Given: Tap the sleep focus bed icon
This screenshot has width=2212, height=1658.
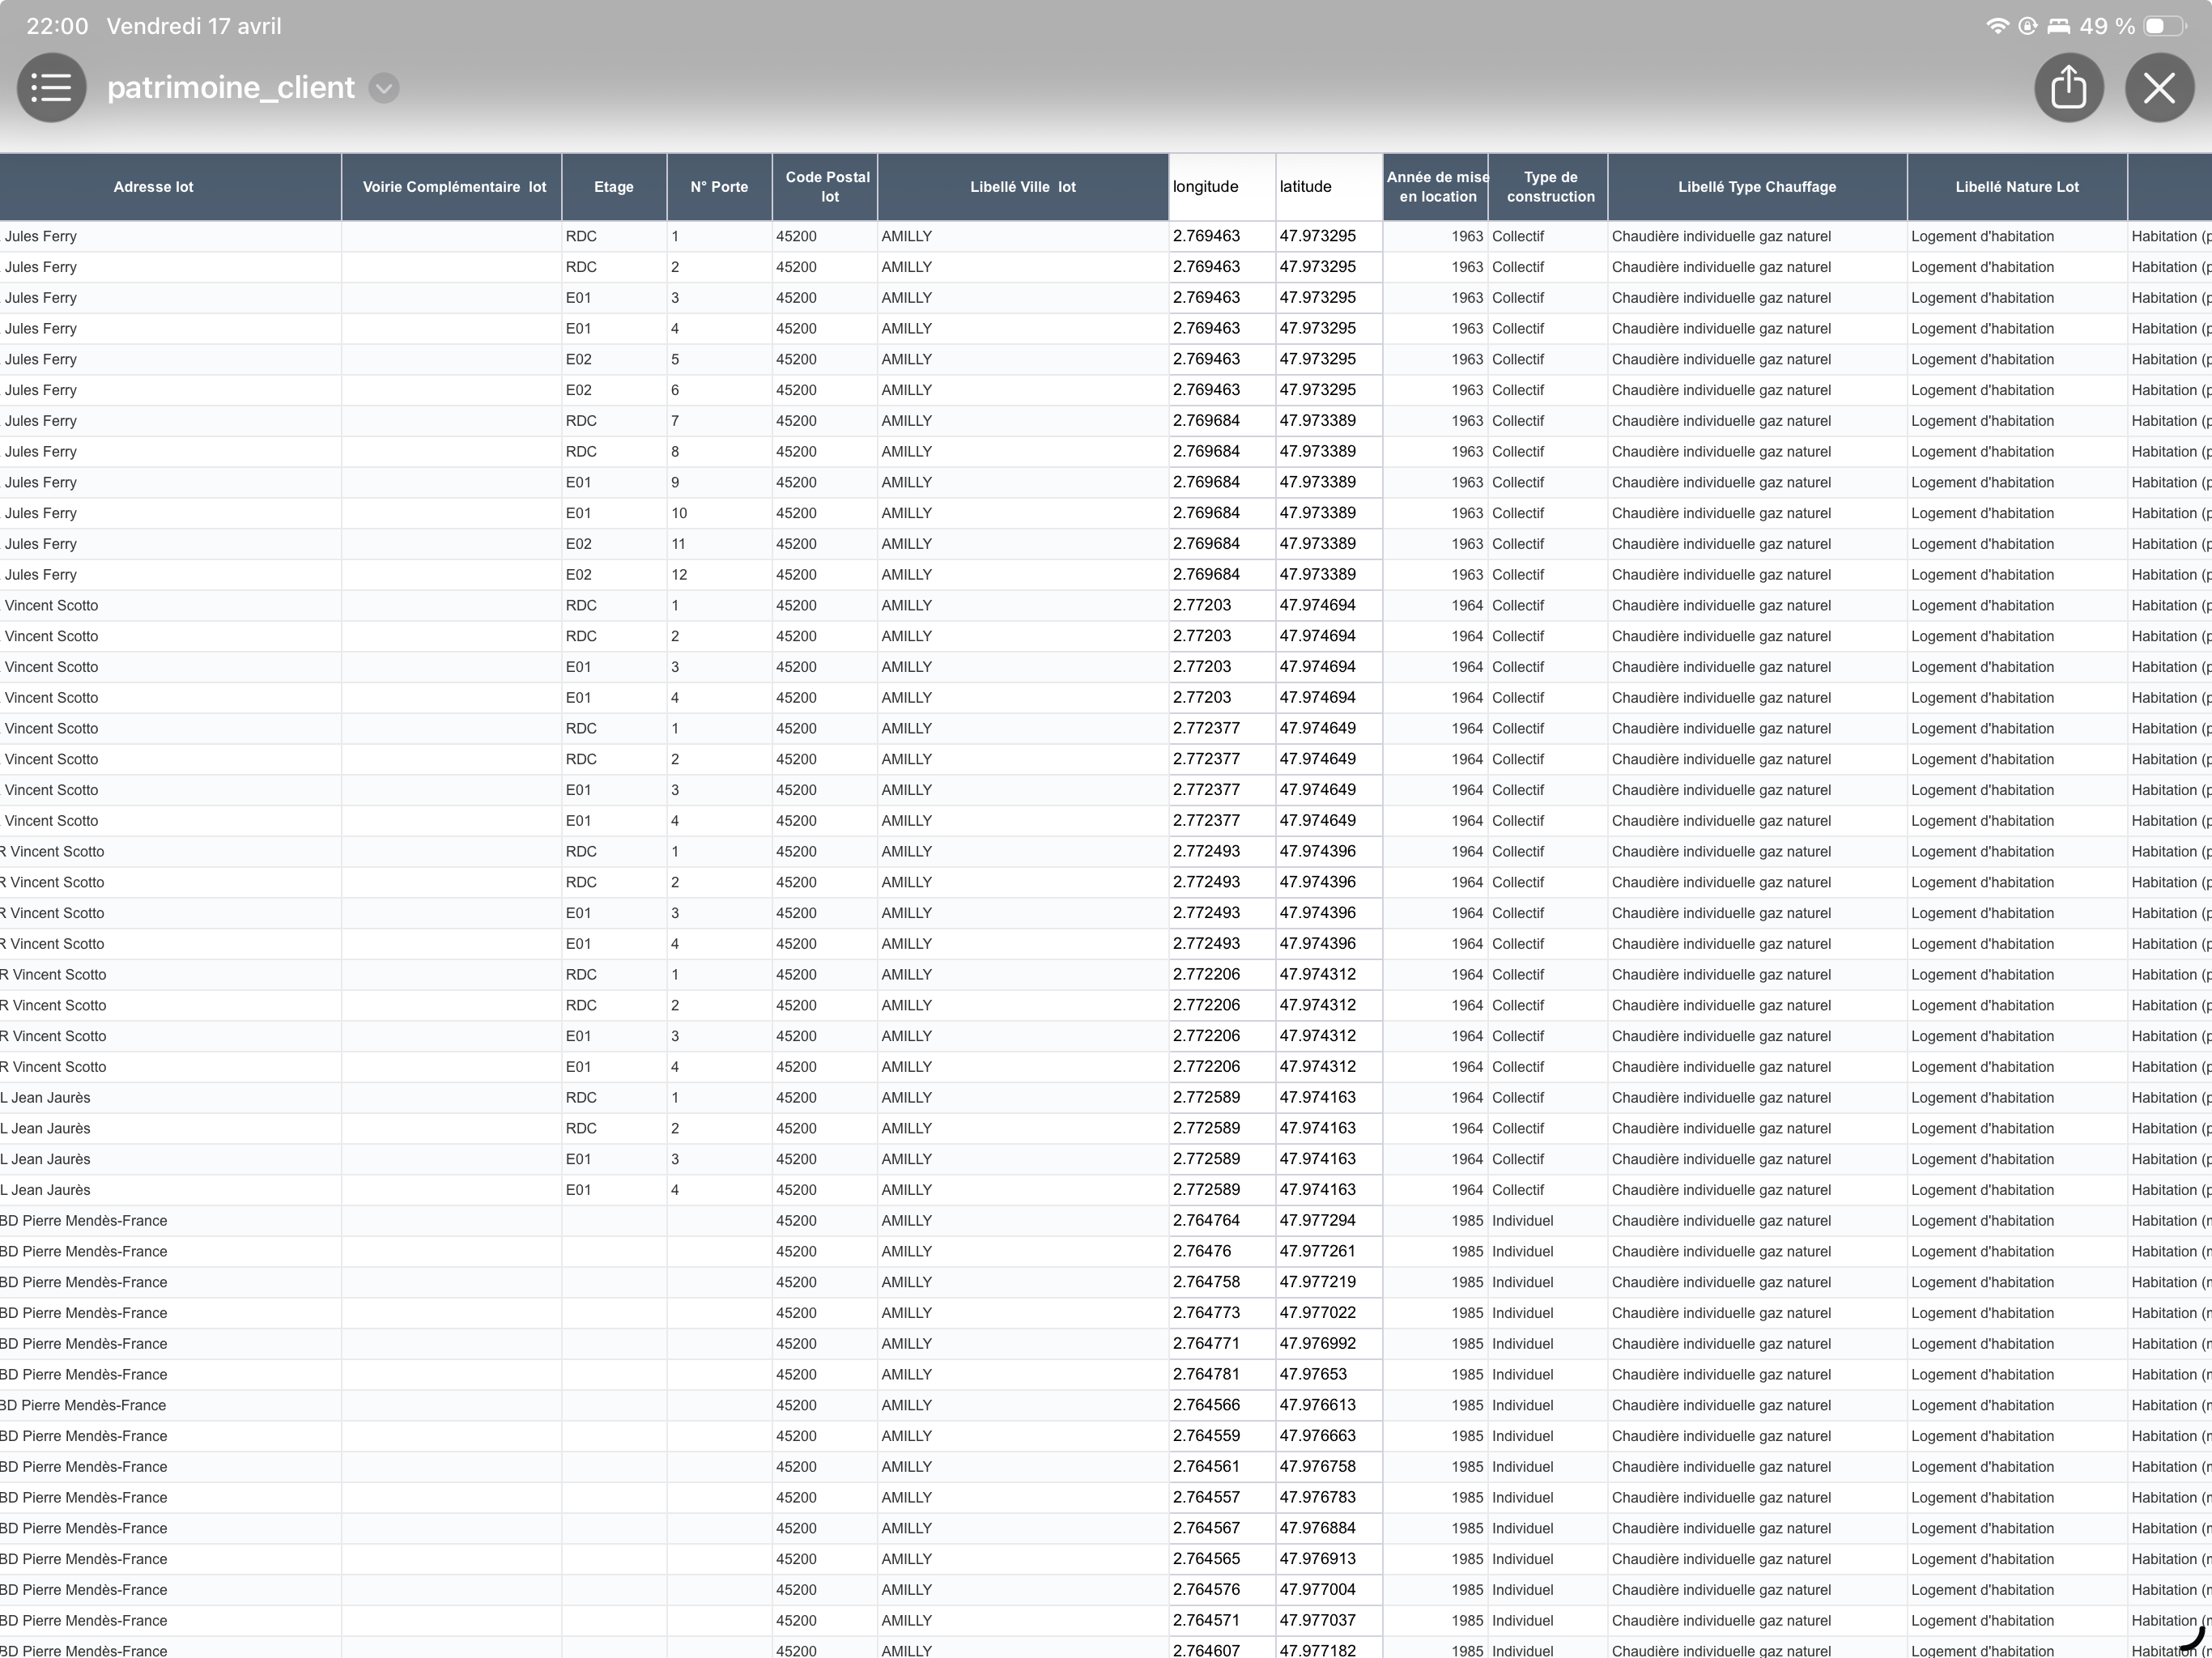Looking at the screenshot, I should [2058, 26].
